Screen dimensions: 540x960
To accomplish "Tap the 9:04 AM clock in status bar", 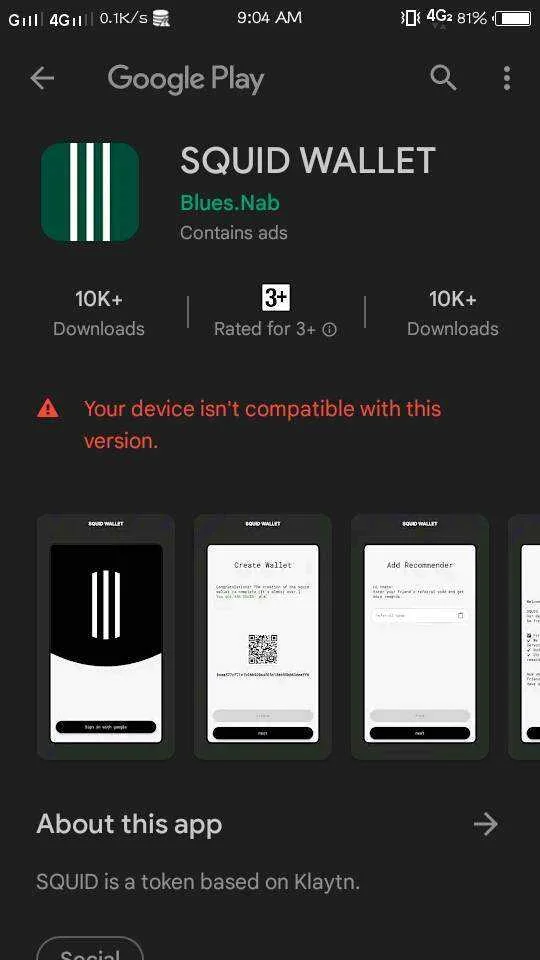I will pyautogui.click(x=269, y=18).
